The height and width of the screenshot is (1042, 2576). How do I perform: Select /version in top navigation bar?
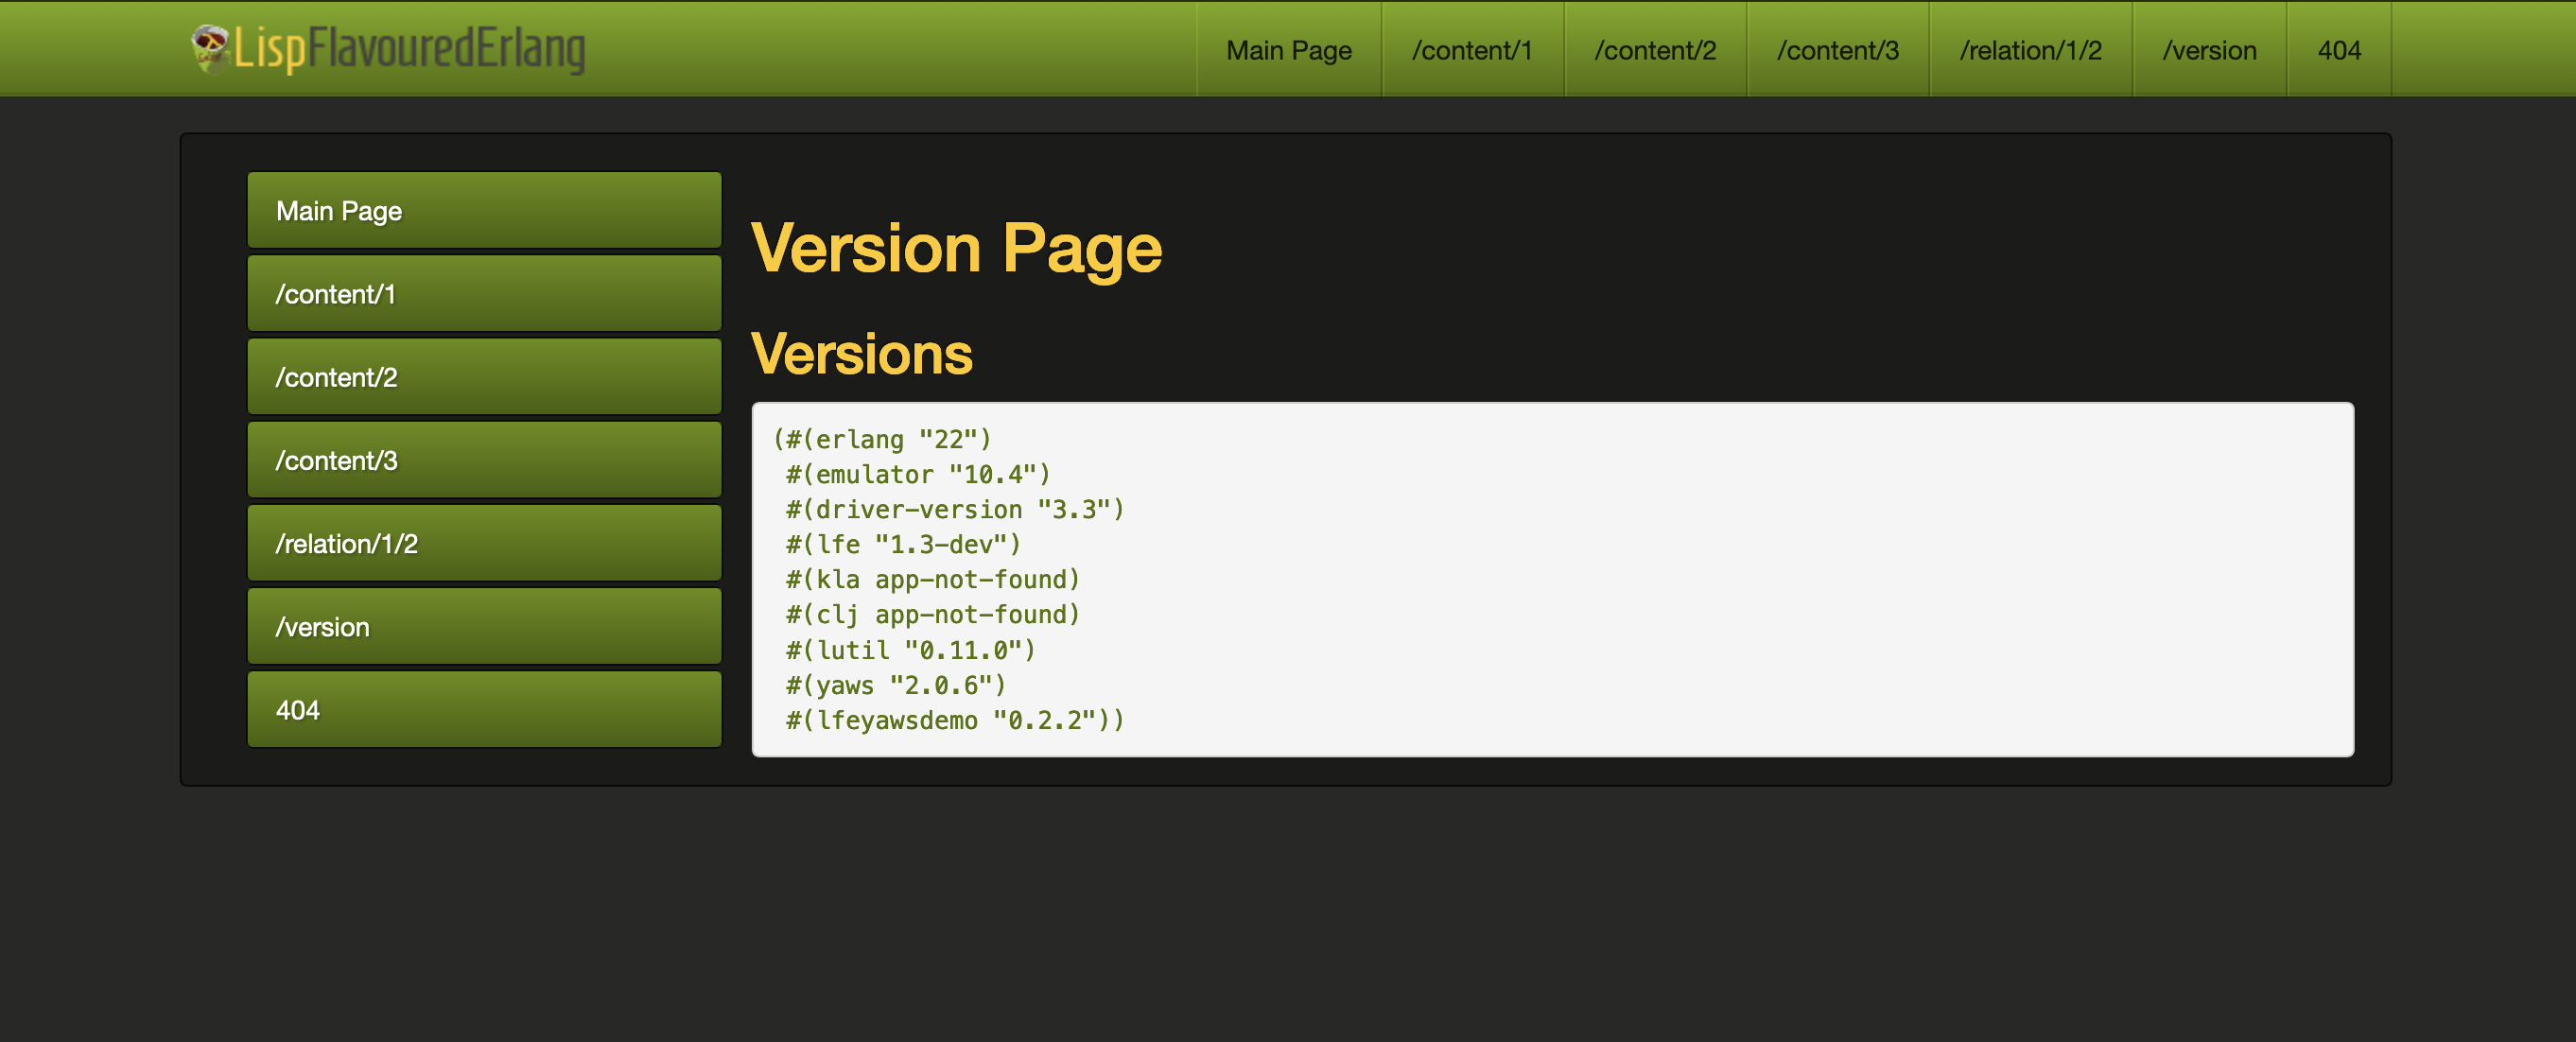coord(2209,50)
